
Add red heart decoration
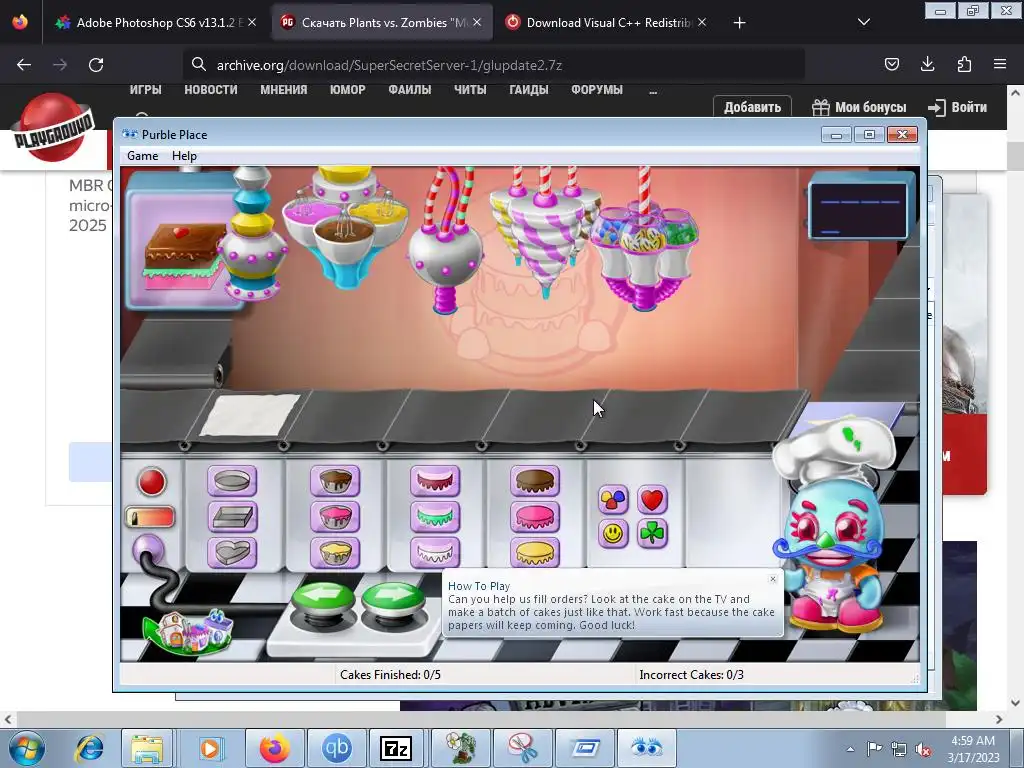pos(652,500)
